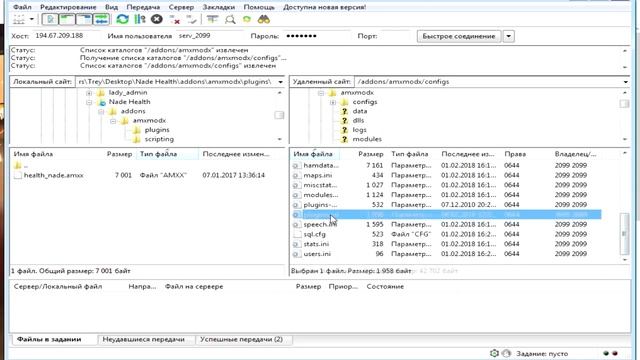640x360 pixels.
Task: Click the maps.ini file icon
Action: tap(296, 176)
